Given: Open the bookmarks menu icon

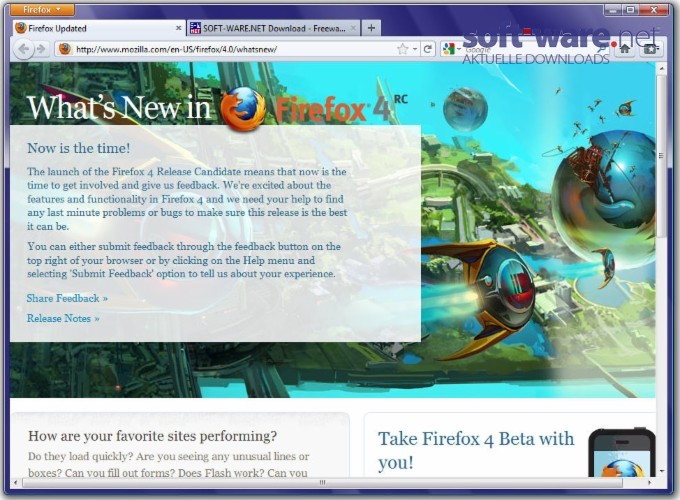Looking at the screenshot, I should click(651, 49).
